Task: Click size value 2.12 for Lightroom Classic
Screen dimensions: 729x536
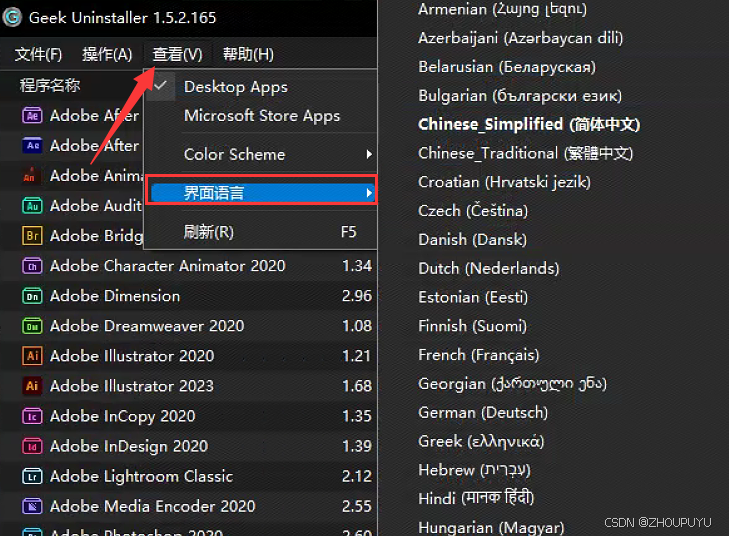Action: point(357,476)
